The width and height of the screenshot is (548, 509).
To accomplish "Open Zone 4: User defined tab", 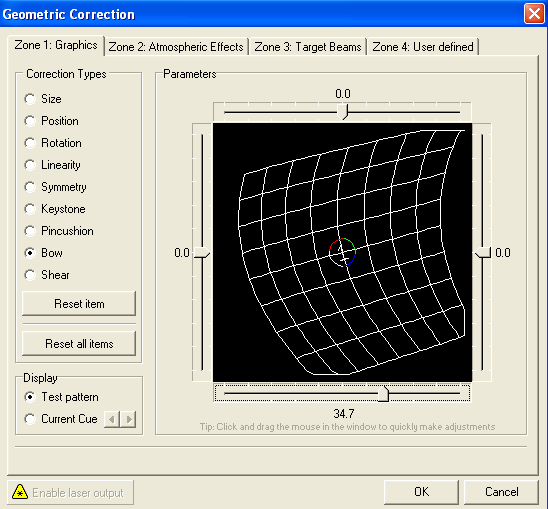I will [x=423, y=47].
